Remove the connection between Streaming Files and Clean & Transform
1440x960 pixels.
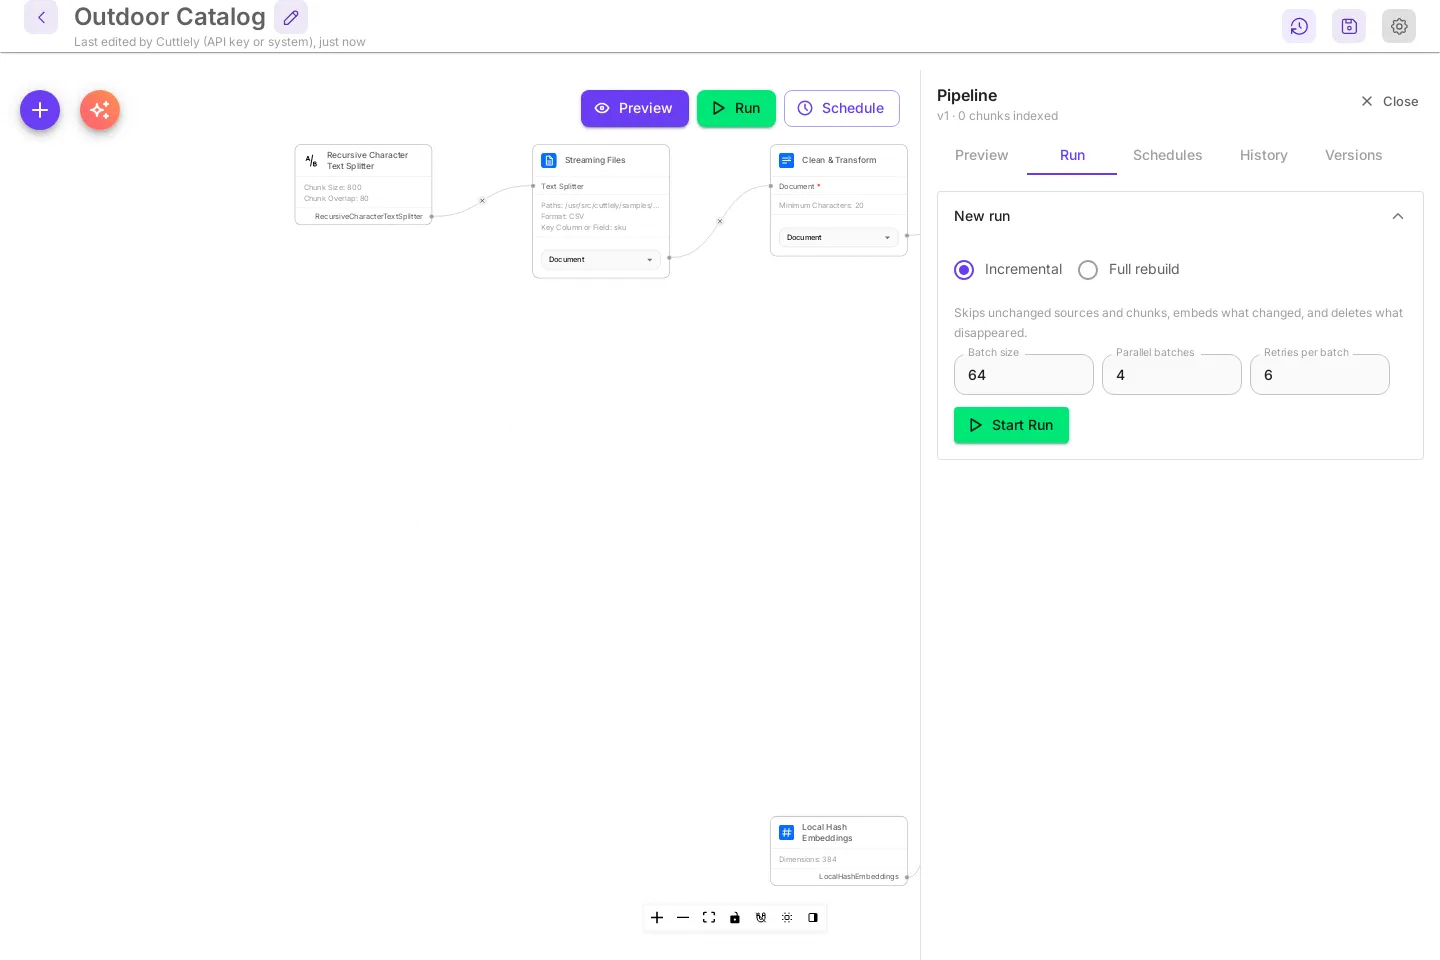point(720,221)
